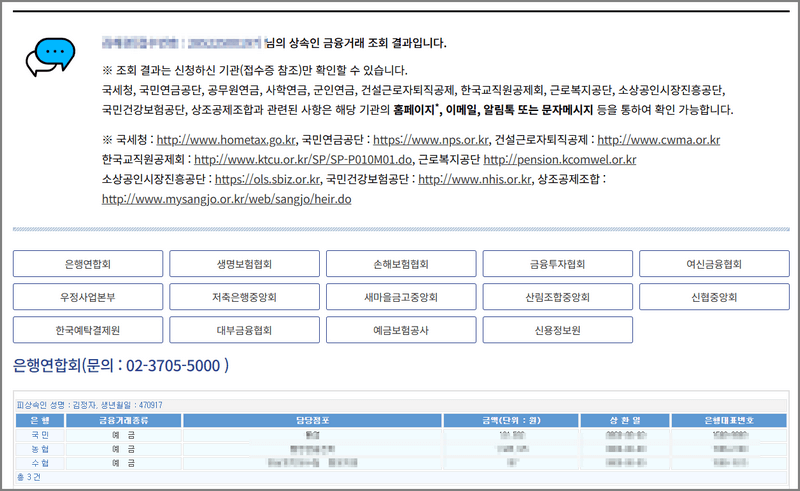Select the 대부금융협회 button
800x491 pixels.
(x=244, y=330)
